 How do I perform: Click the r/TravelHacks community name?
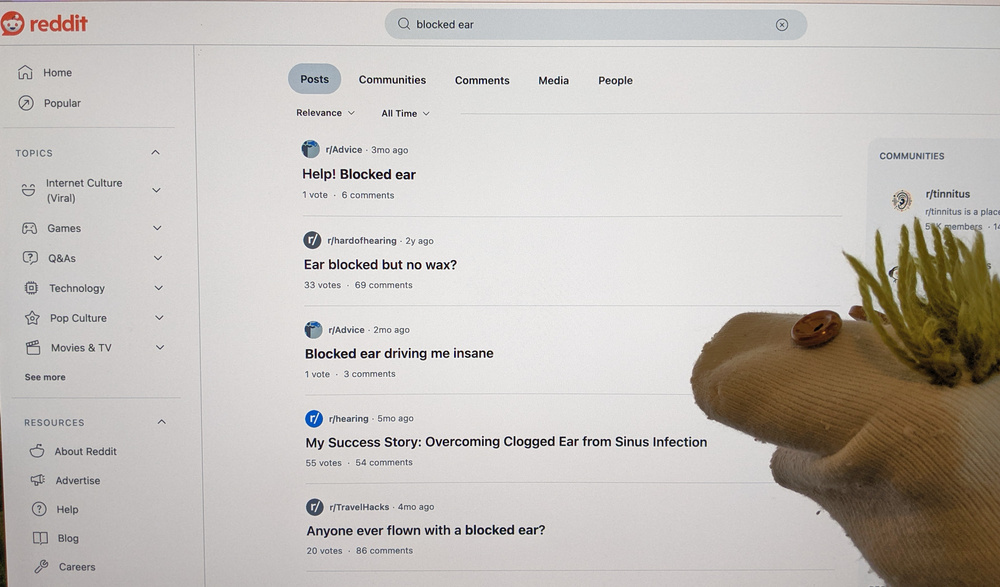click(x=359, y=507)
